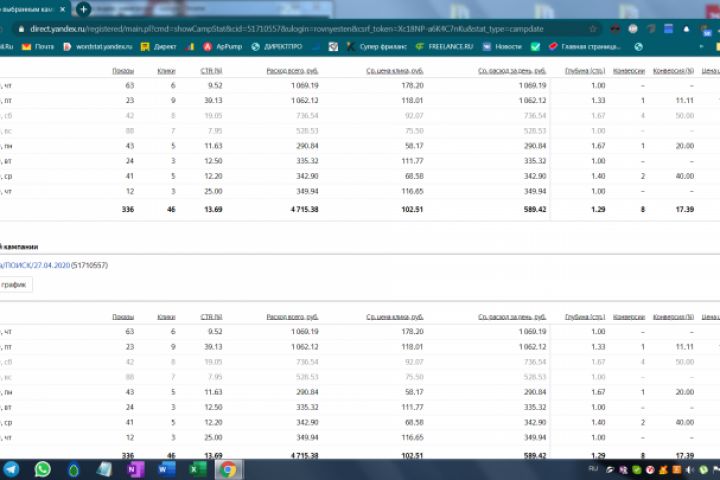The width and height of the screenshot is (720, 480).
Task: Click the график button
Action: coord(15,285)
